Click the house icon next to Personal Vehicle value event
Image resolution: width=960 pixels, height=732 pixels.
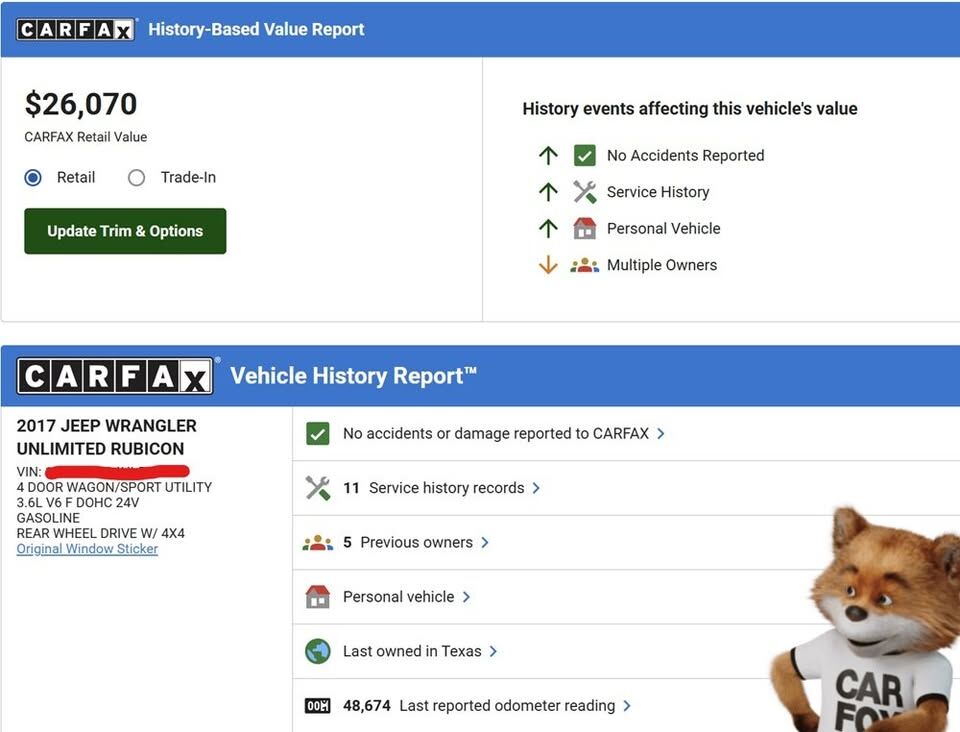tap(585, 228)
